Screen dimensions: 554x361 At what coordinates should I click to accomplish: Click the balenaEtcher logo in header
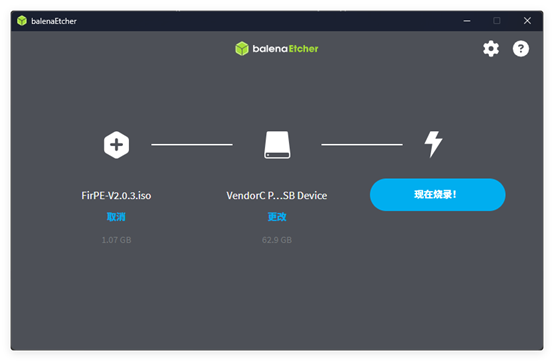pos(277,49)
